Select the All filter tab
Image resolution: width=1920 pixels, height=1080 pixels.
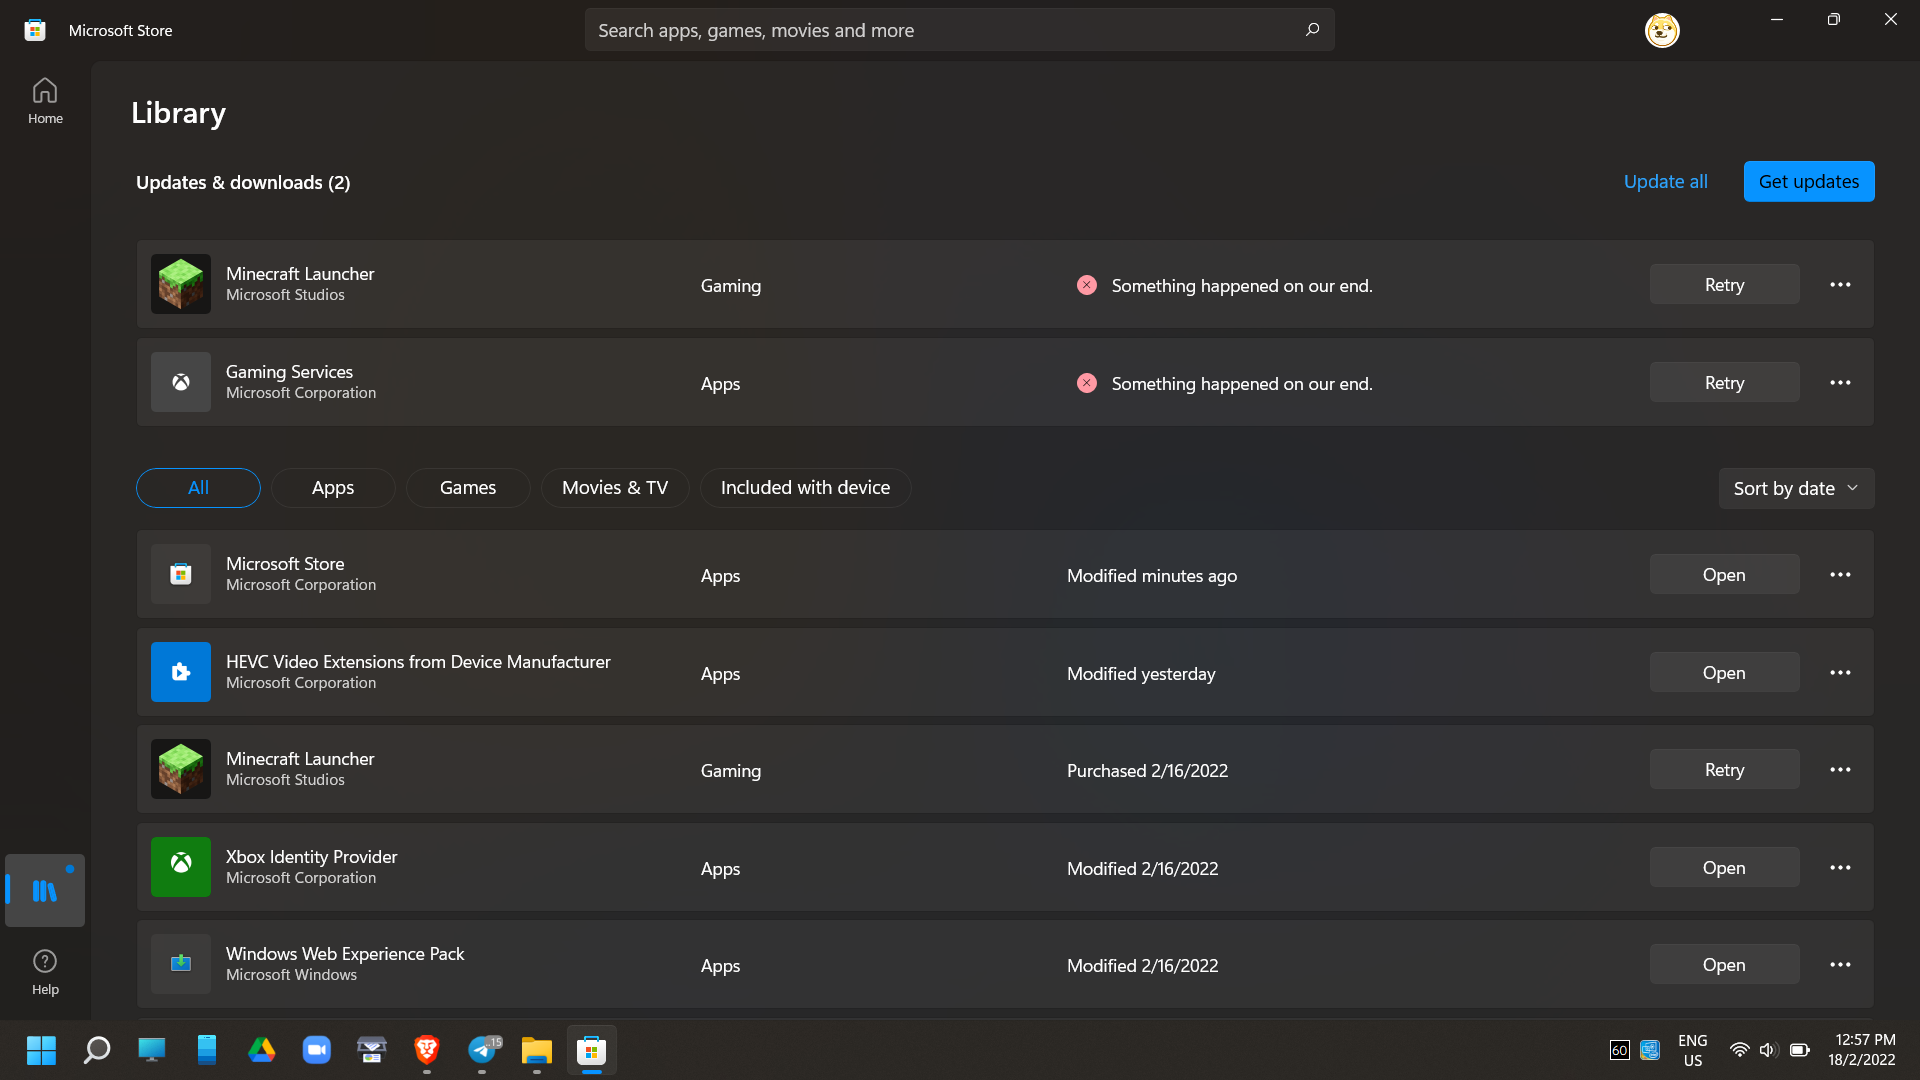click(198, 488)
